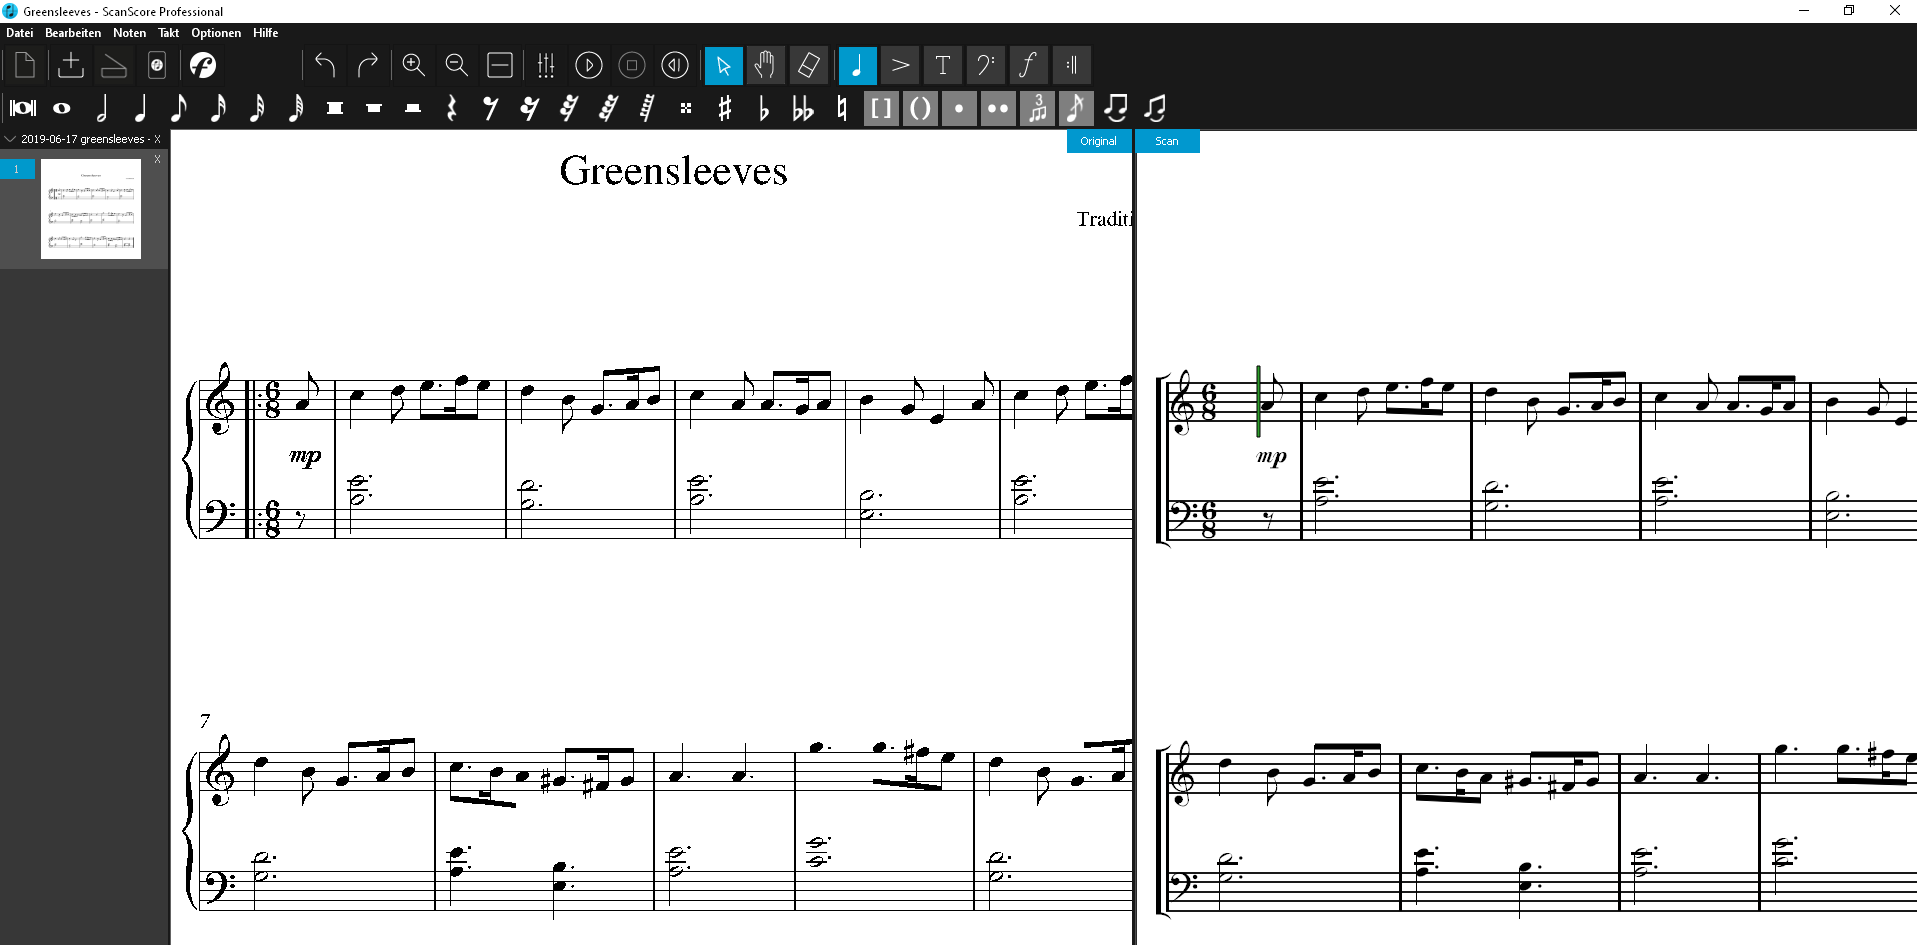Screen dimensions: 1917x945
Task: Click the zoom in magnifier
Action: [x=413, y=65]
